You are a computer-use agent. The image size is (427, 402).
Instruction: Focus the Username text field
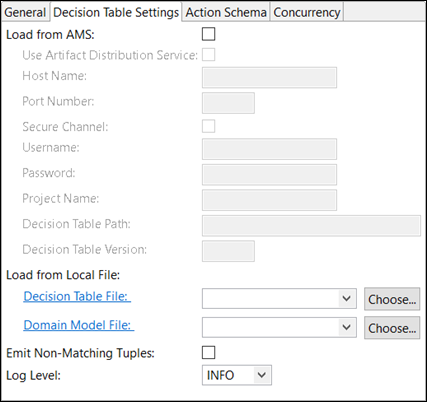point(269,149)
